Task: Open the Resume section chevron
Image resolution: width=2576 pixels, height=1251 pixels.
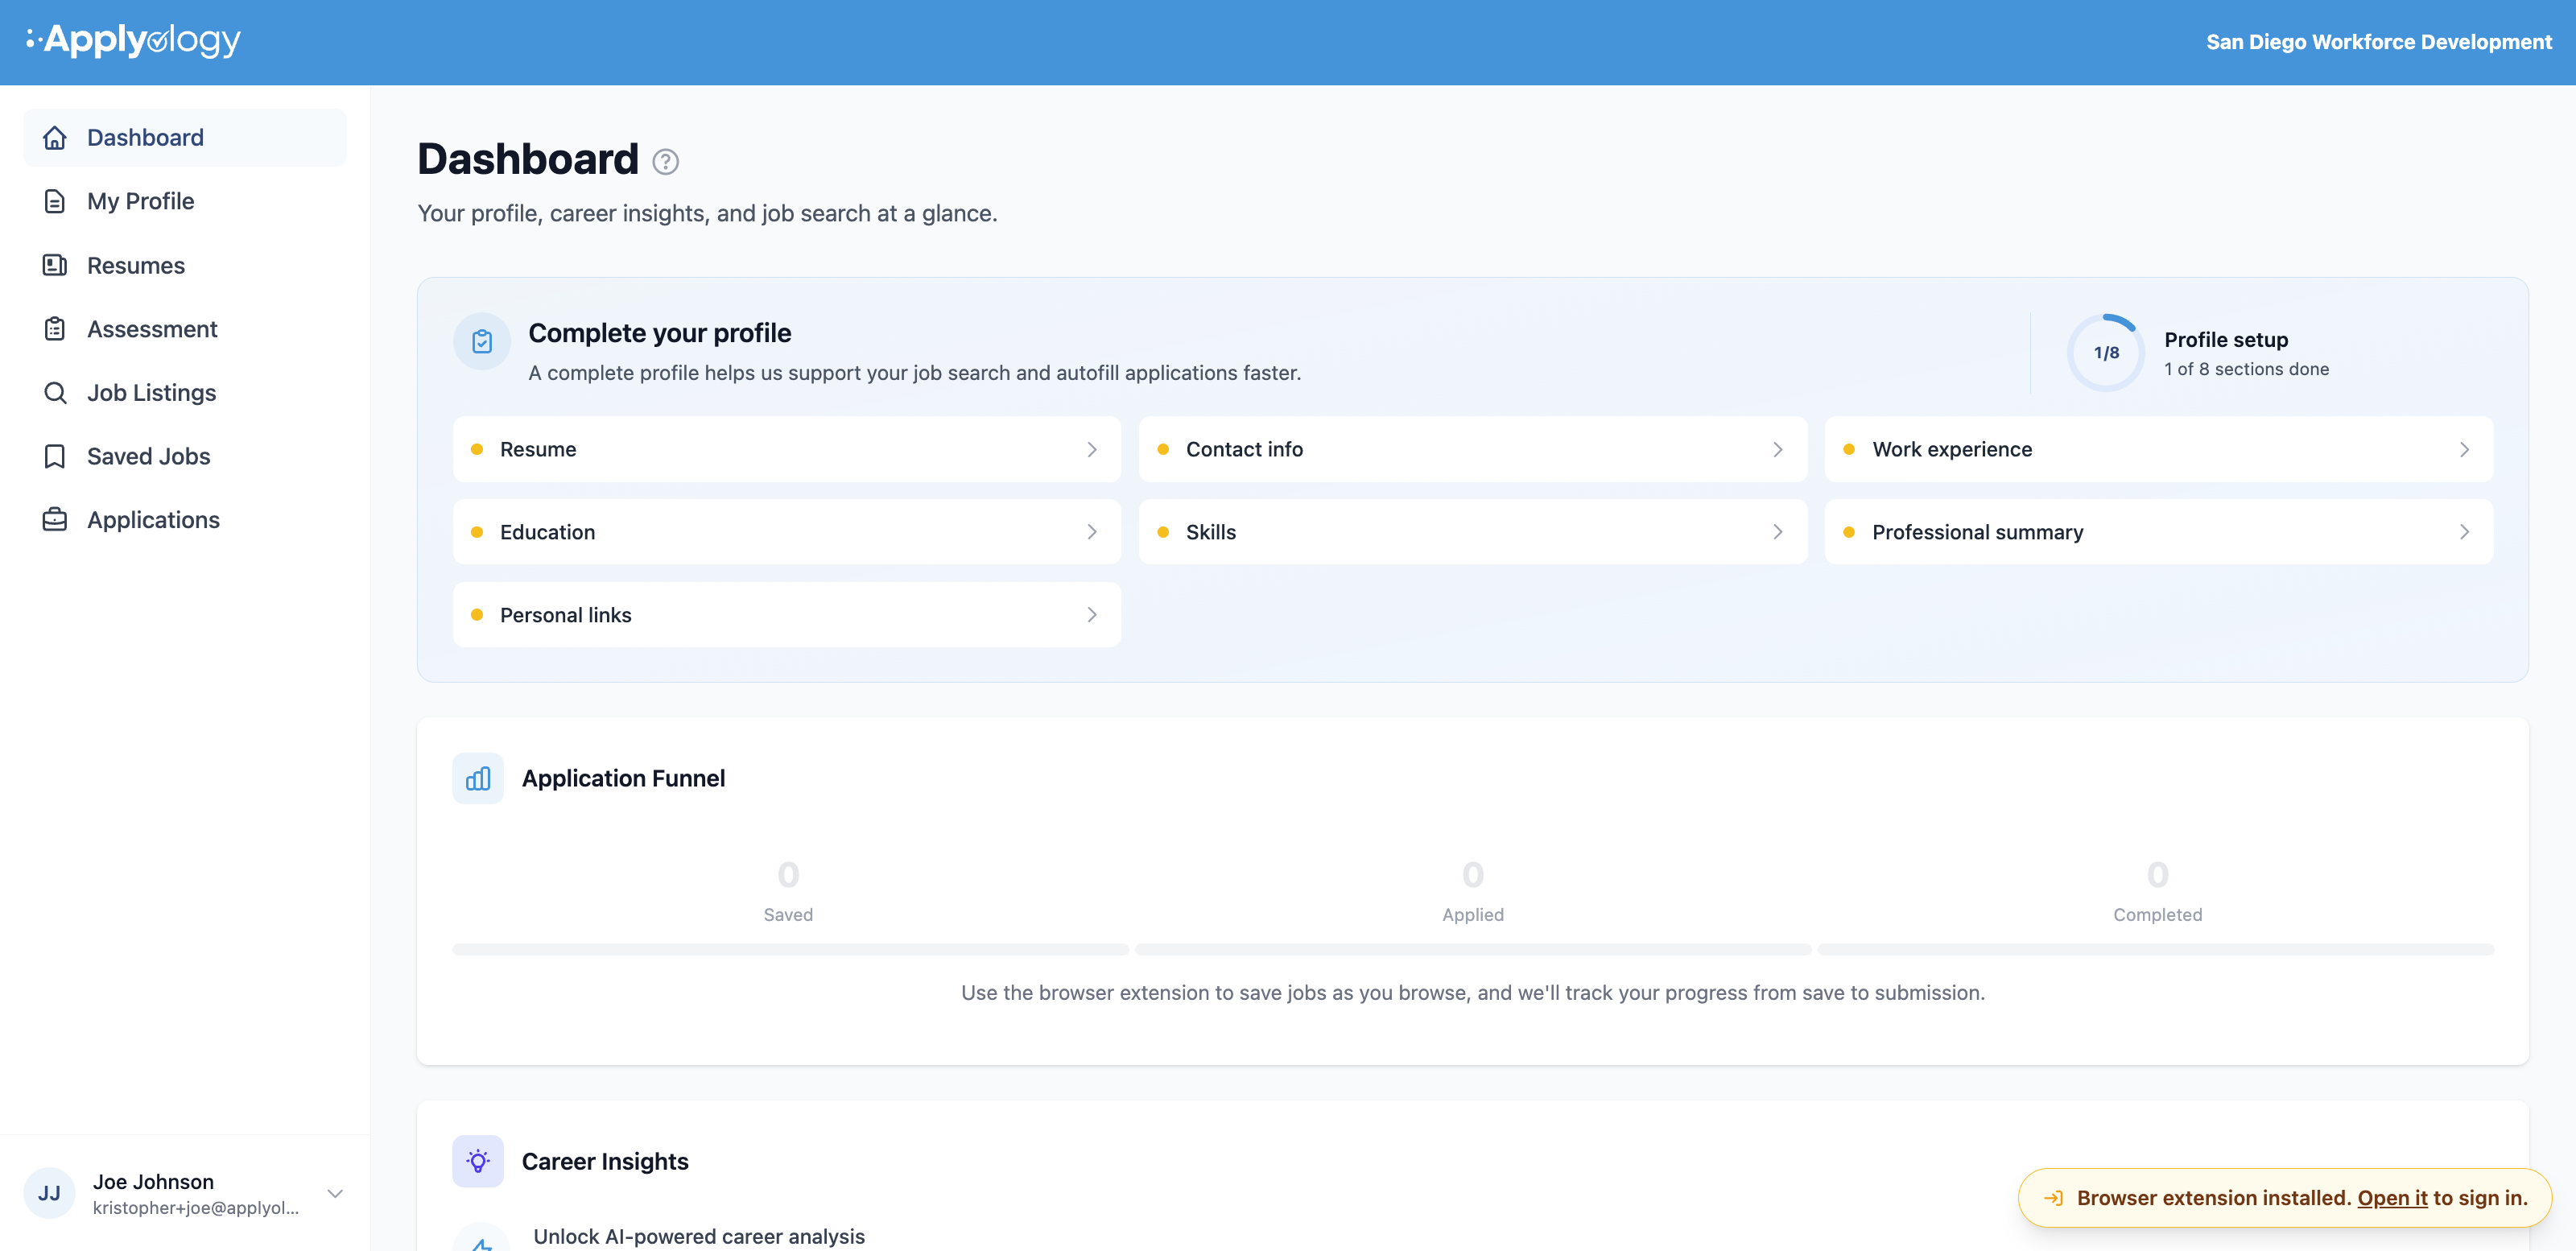Action: 1092,450
